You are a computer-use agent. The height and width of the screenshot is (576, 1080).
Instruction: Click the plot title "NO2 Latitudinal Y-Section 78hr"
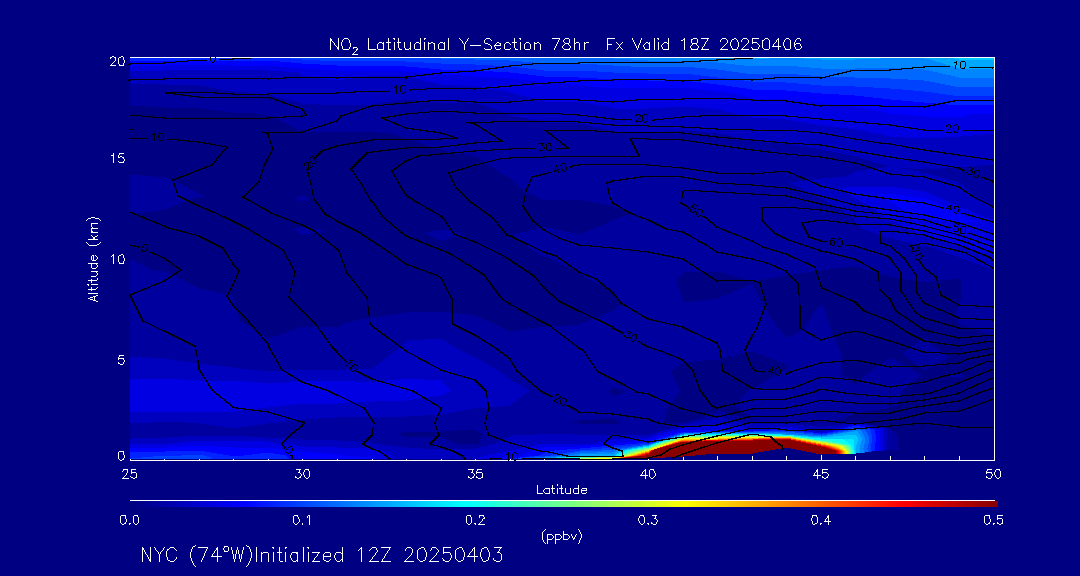pyautogui.click(x=457, y=45)
